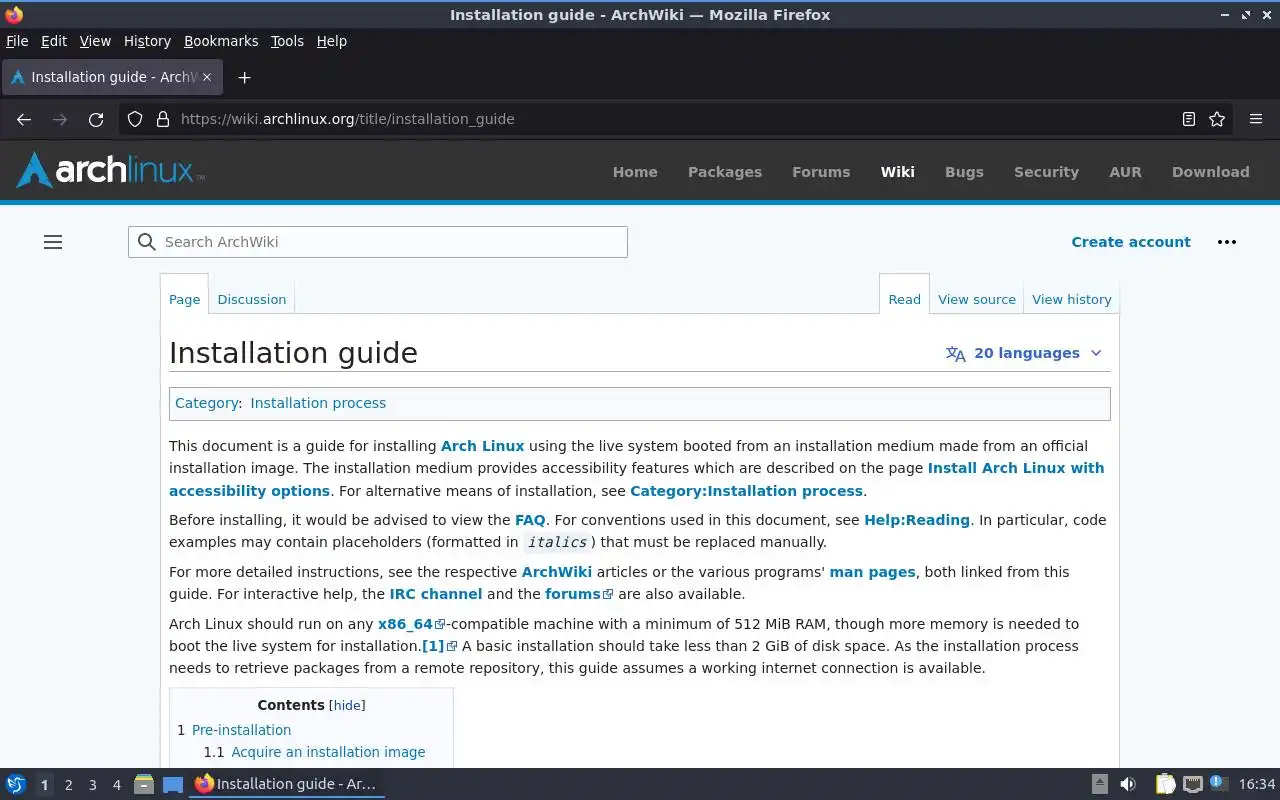Screen dimensions: 1280x800
Task: Bookmark this page with the star icon
Action: pos(1217,119)
